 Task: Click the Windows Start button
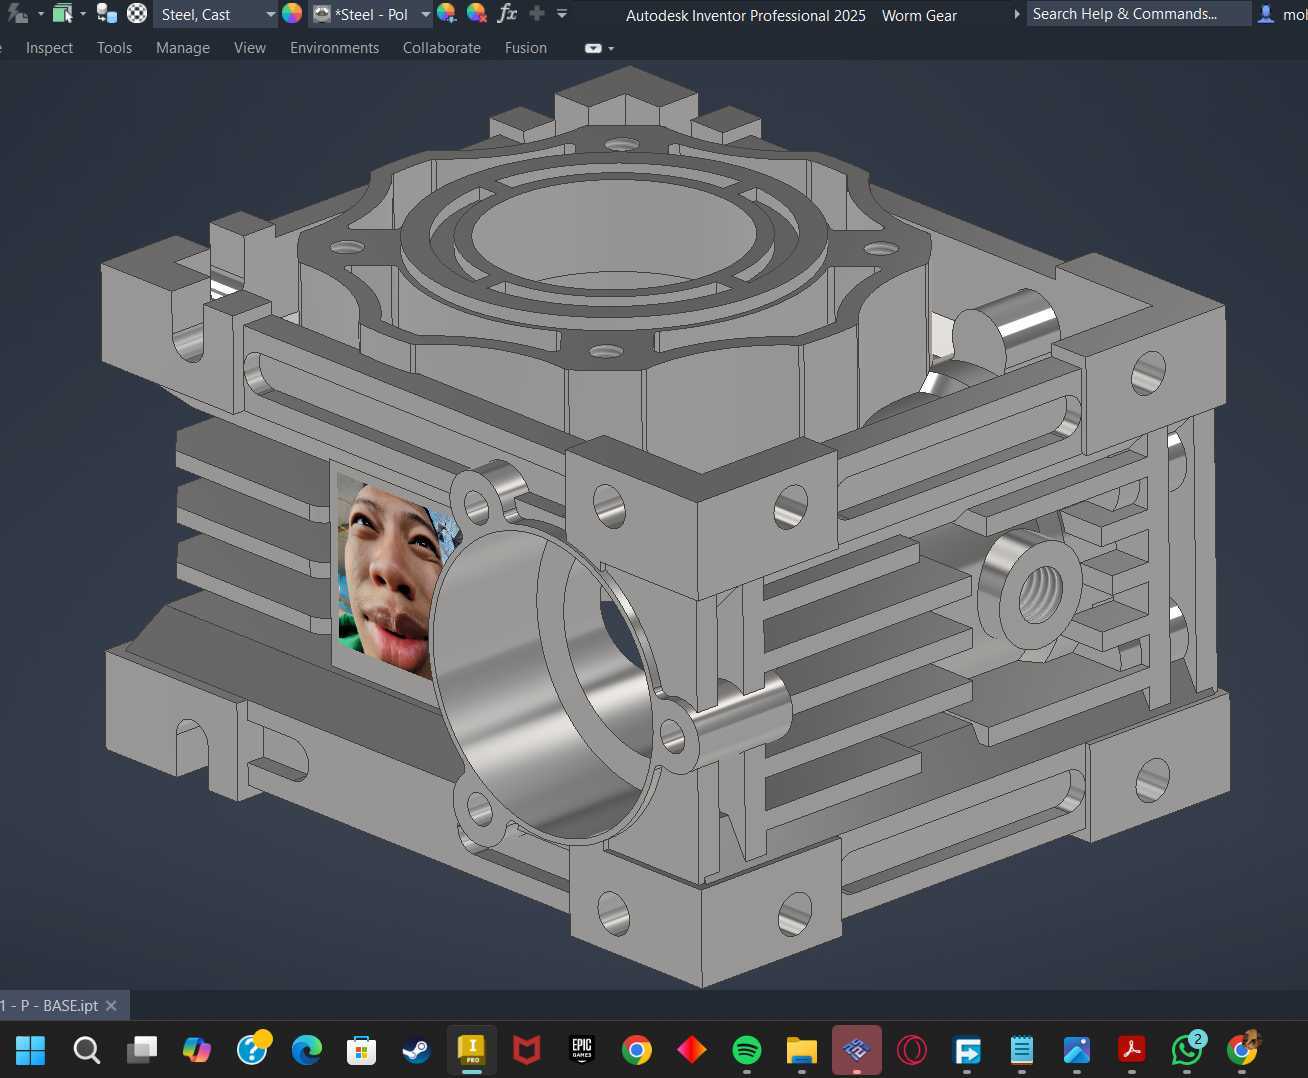click(31, 1050)
